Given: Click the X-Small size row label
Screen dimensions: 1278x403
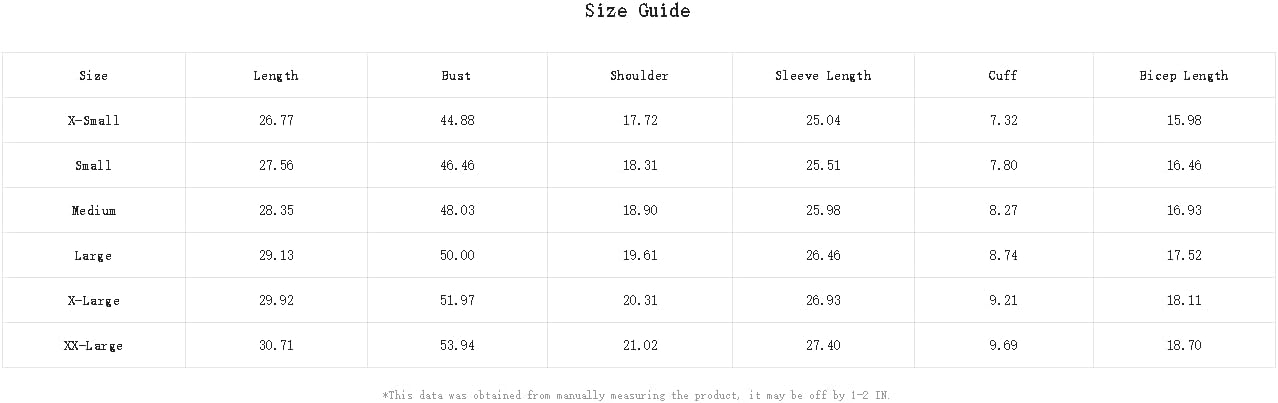Looking at the screenshot, I should point(93,120).
